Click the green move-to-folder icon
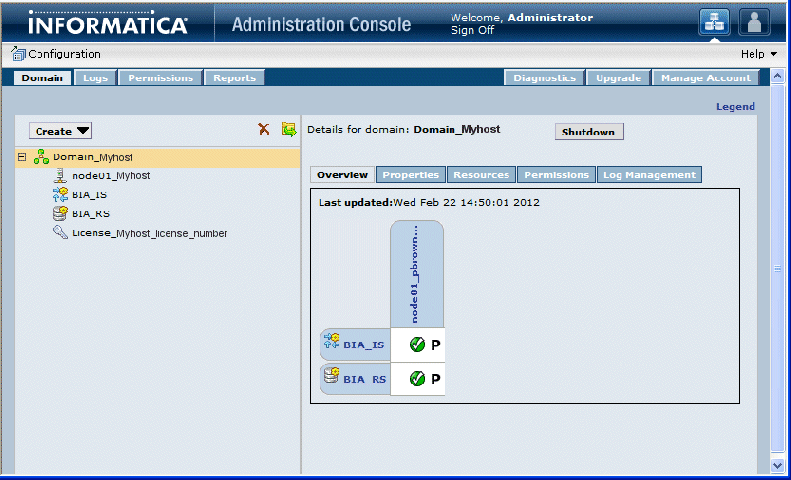Viewport: 791px width, 480px height. click(289, 129)
